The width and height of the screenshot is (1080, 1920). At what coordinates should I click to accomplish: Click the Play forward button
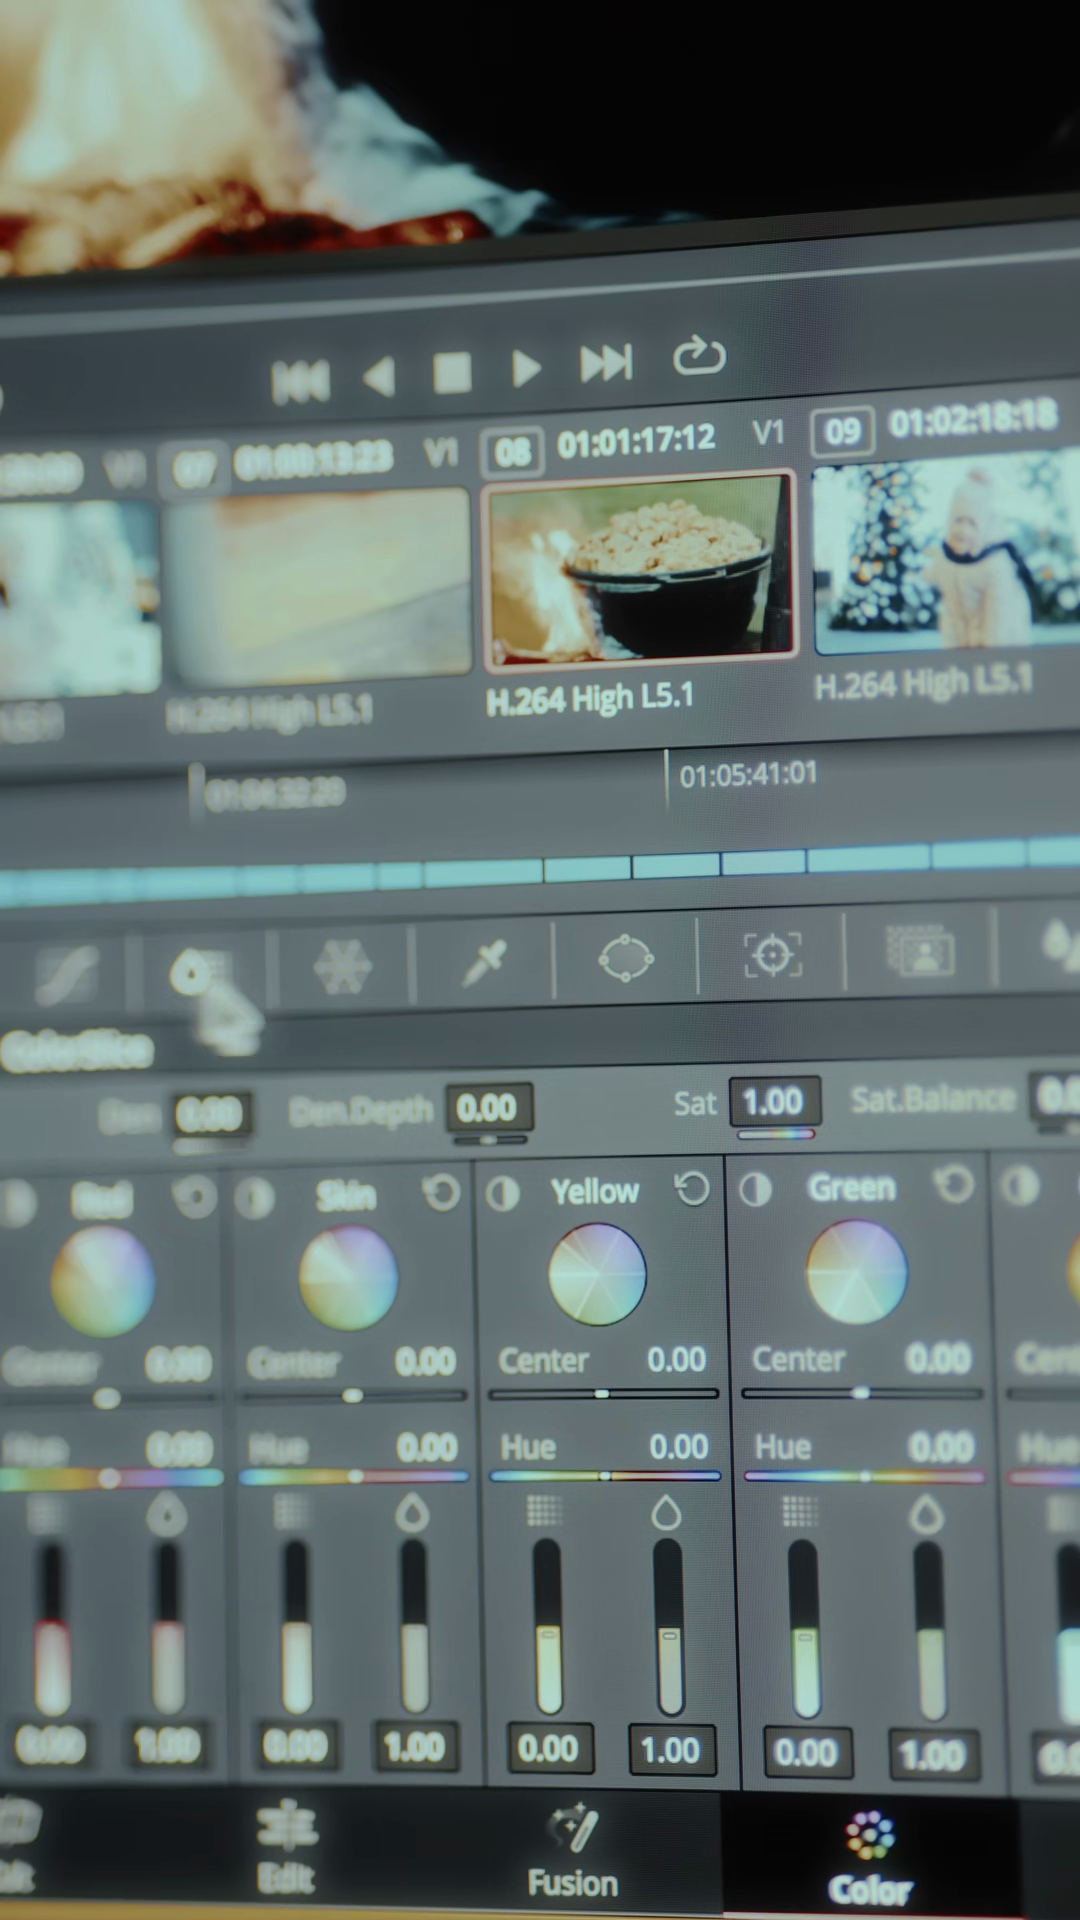[525, 369]
